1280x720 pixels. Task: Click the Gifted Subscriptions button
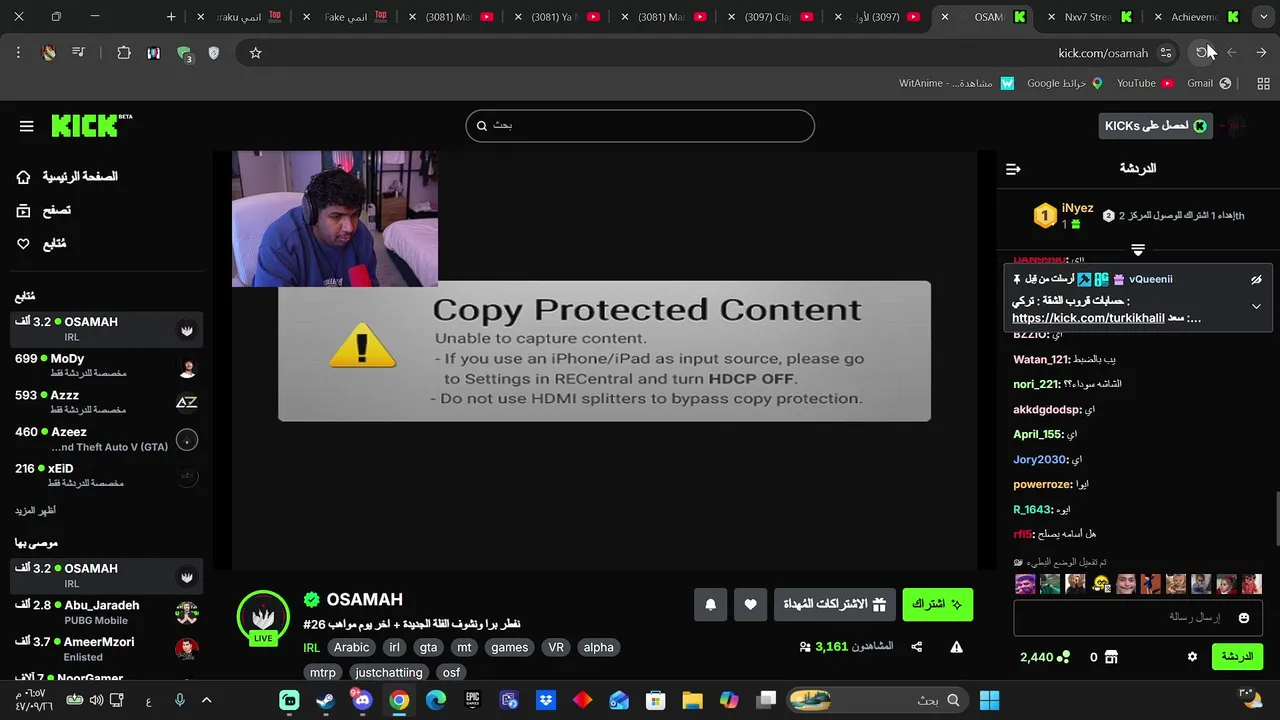(x=834, y=604)
